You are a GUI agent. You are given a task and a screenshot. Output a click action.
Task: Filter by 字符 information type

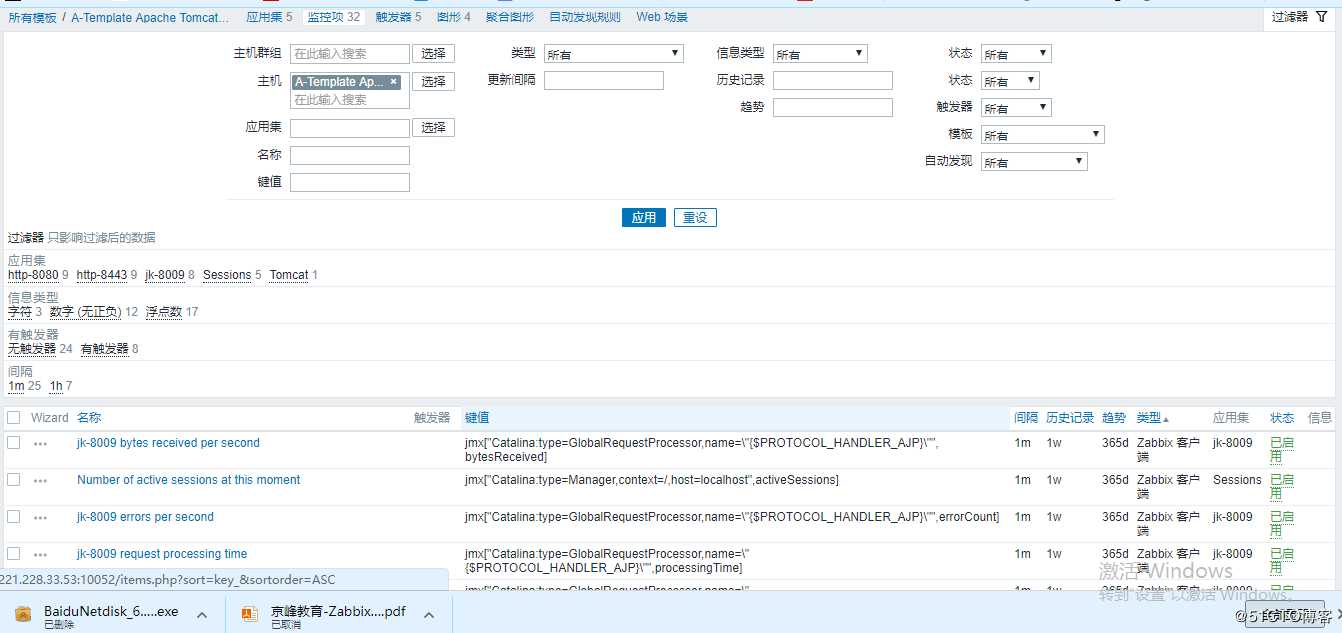20,312
